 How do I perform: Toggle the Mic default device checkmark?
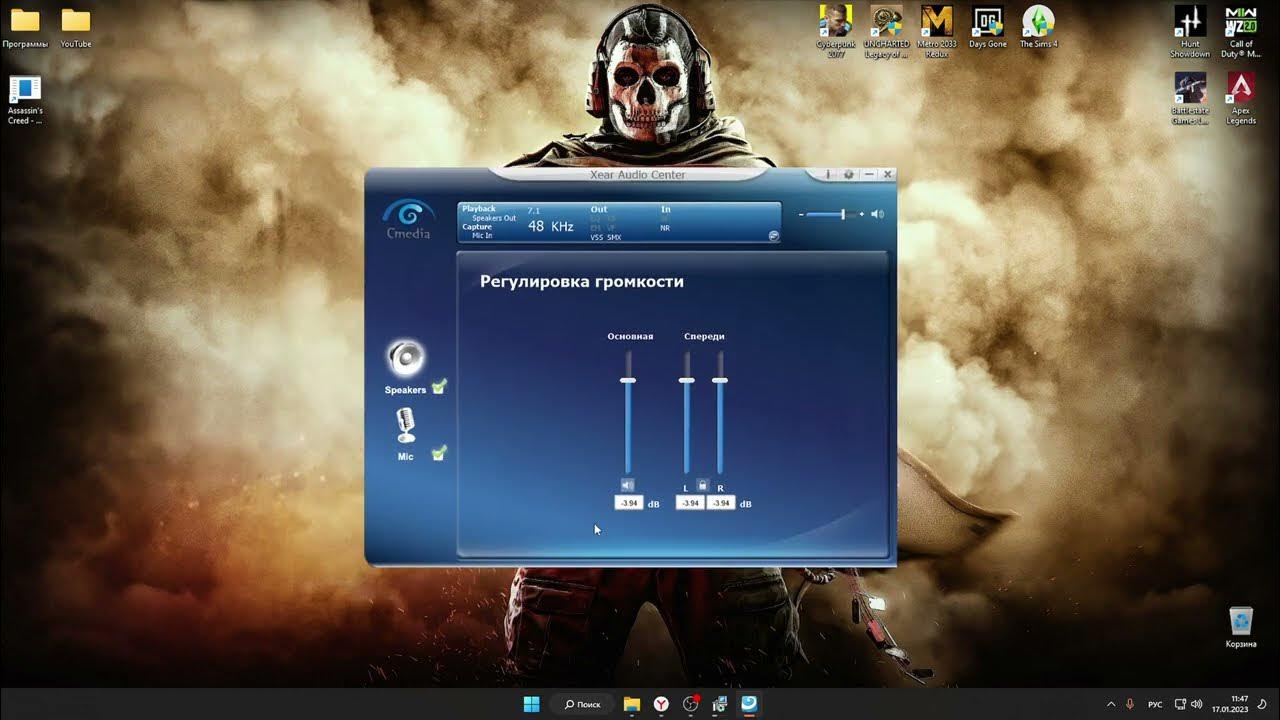tap(439, 453)
